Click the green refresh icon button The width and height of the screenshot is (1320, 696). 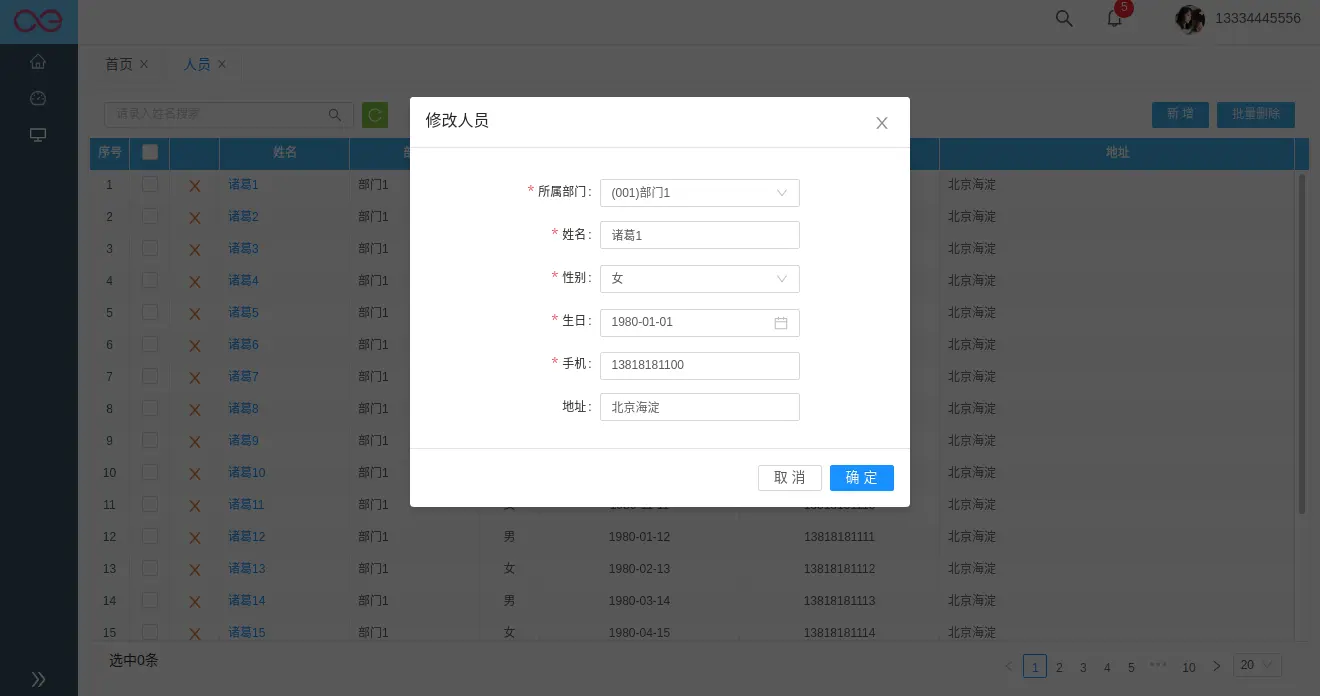[375, 115]
